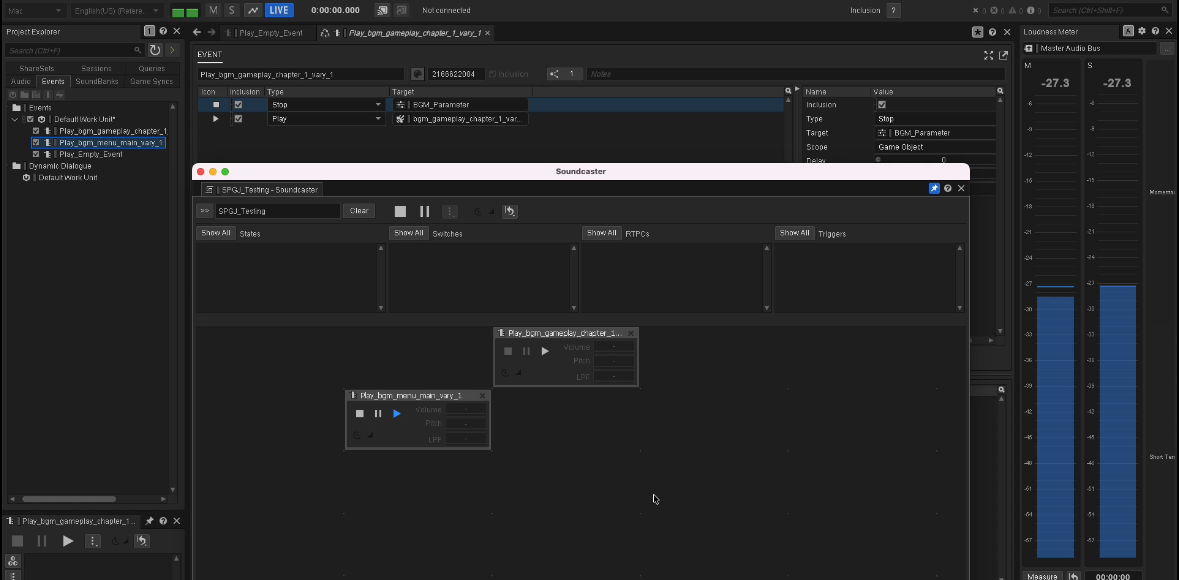Pin the Soundcaster view
The width and height of the screenshot is (1179, 580).
tap(934, 188)
